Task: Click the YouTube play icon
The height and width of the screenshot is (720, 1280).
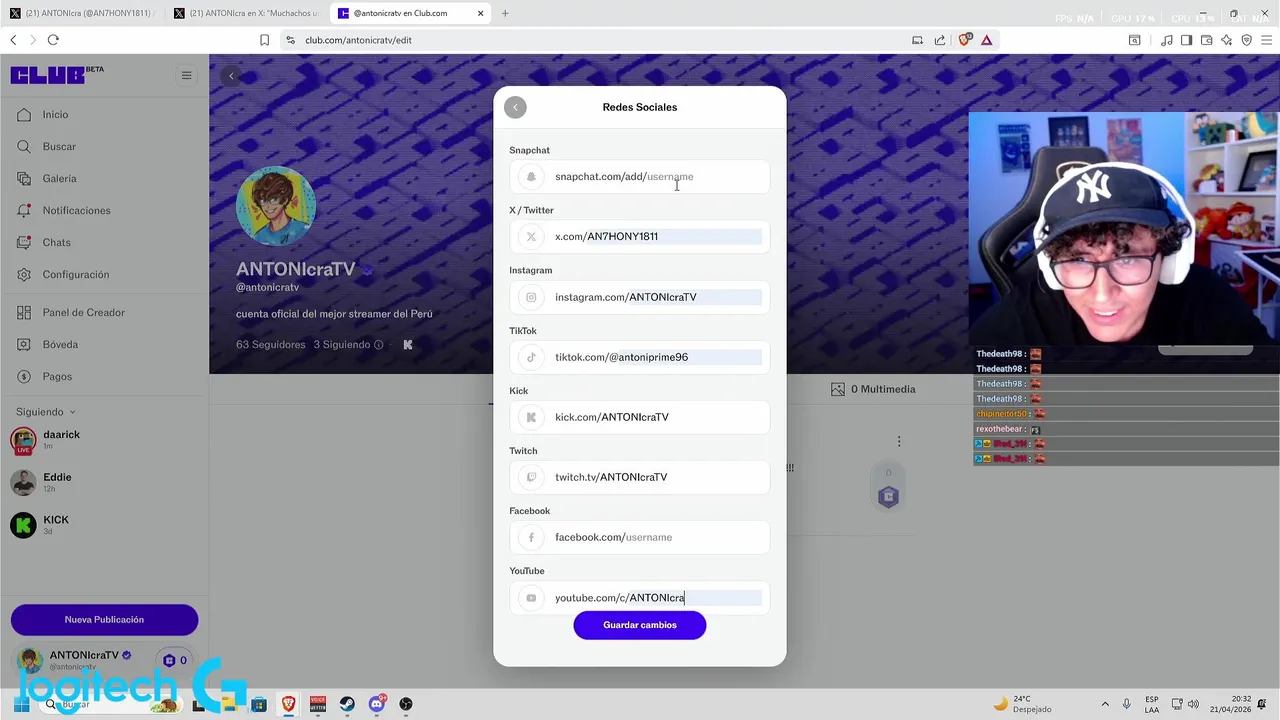Action: click(531, 598)
